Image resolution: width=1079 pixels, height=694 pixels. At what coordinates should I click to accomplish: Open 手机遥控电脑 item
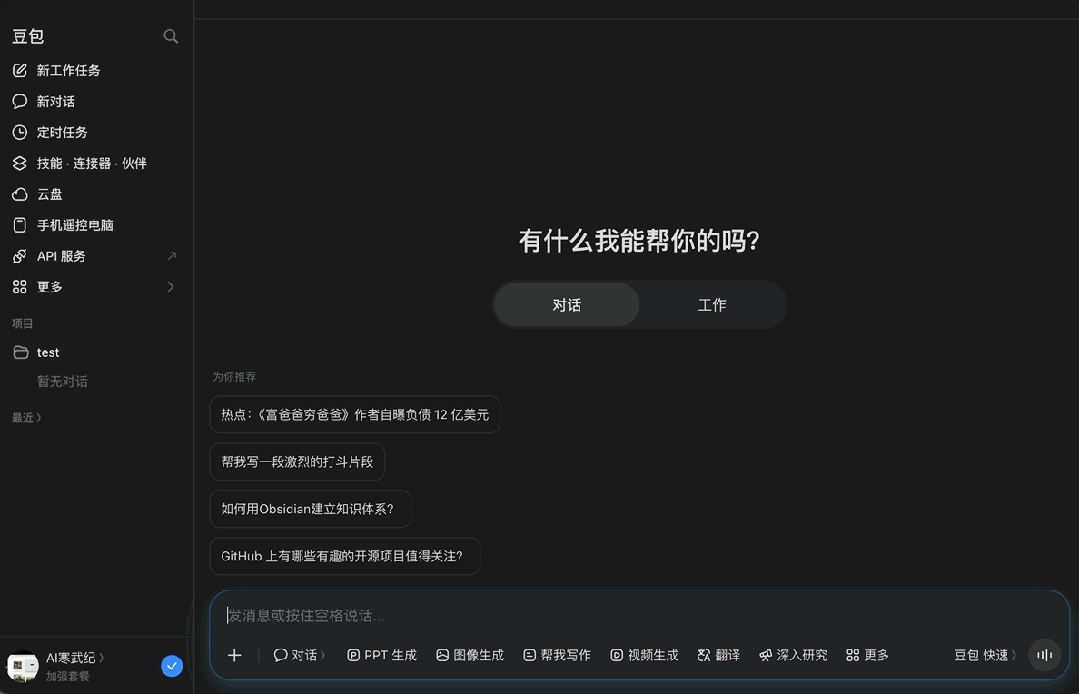click(x=63, y=225)
